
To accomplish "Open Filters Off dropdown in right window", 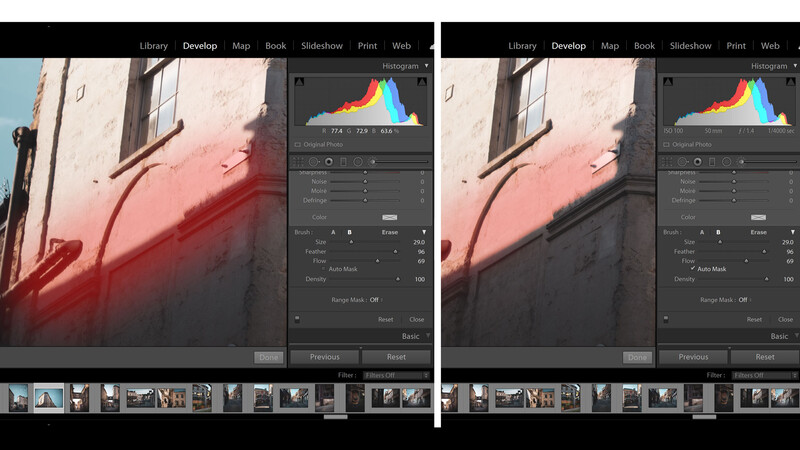I will (765, 375).
